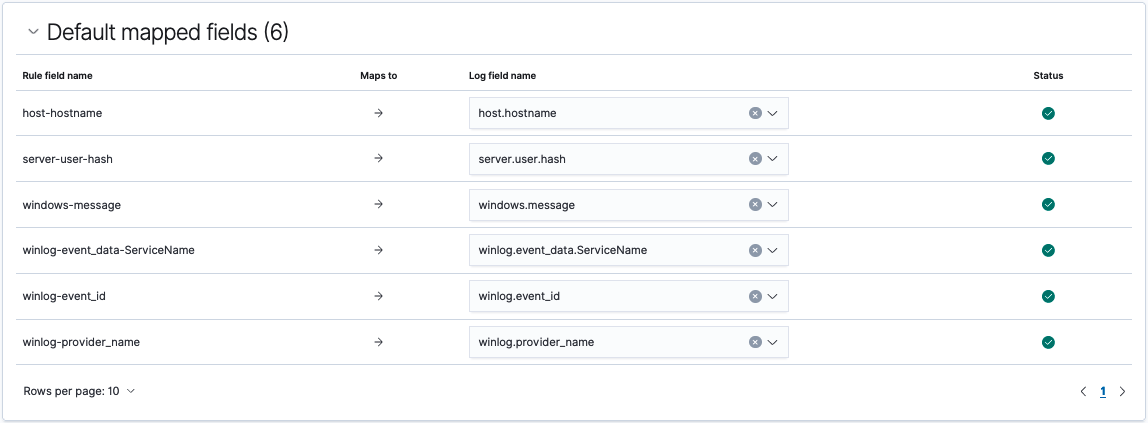1148x423 pixels.
Task: Select the windows-message rule field name
Action: pos(72,205)
